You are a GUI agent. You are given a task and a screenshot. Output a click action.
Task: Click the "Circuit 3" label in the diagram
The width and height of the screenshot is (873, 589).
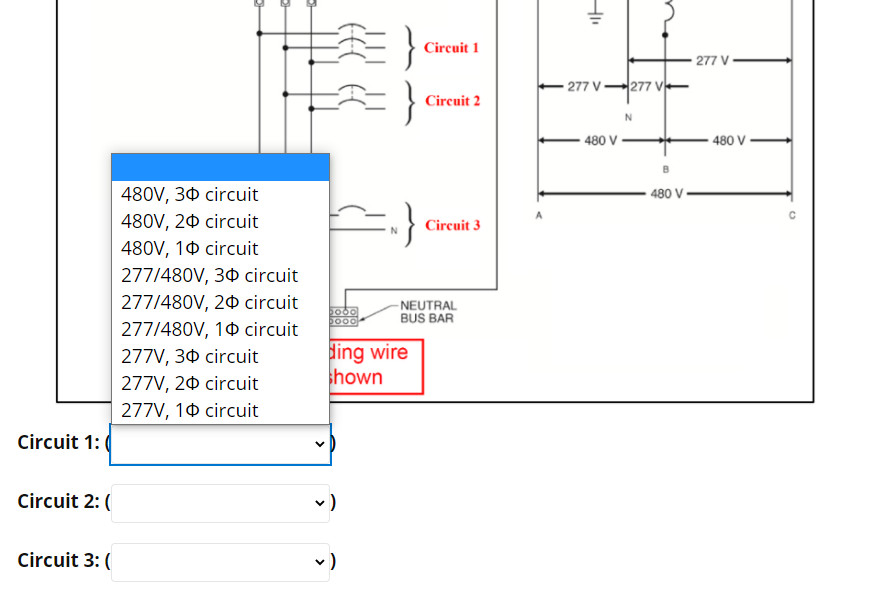(x=453, y=225)
